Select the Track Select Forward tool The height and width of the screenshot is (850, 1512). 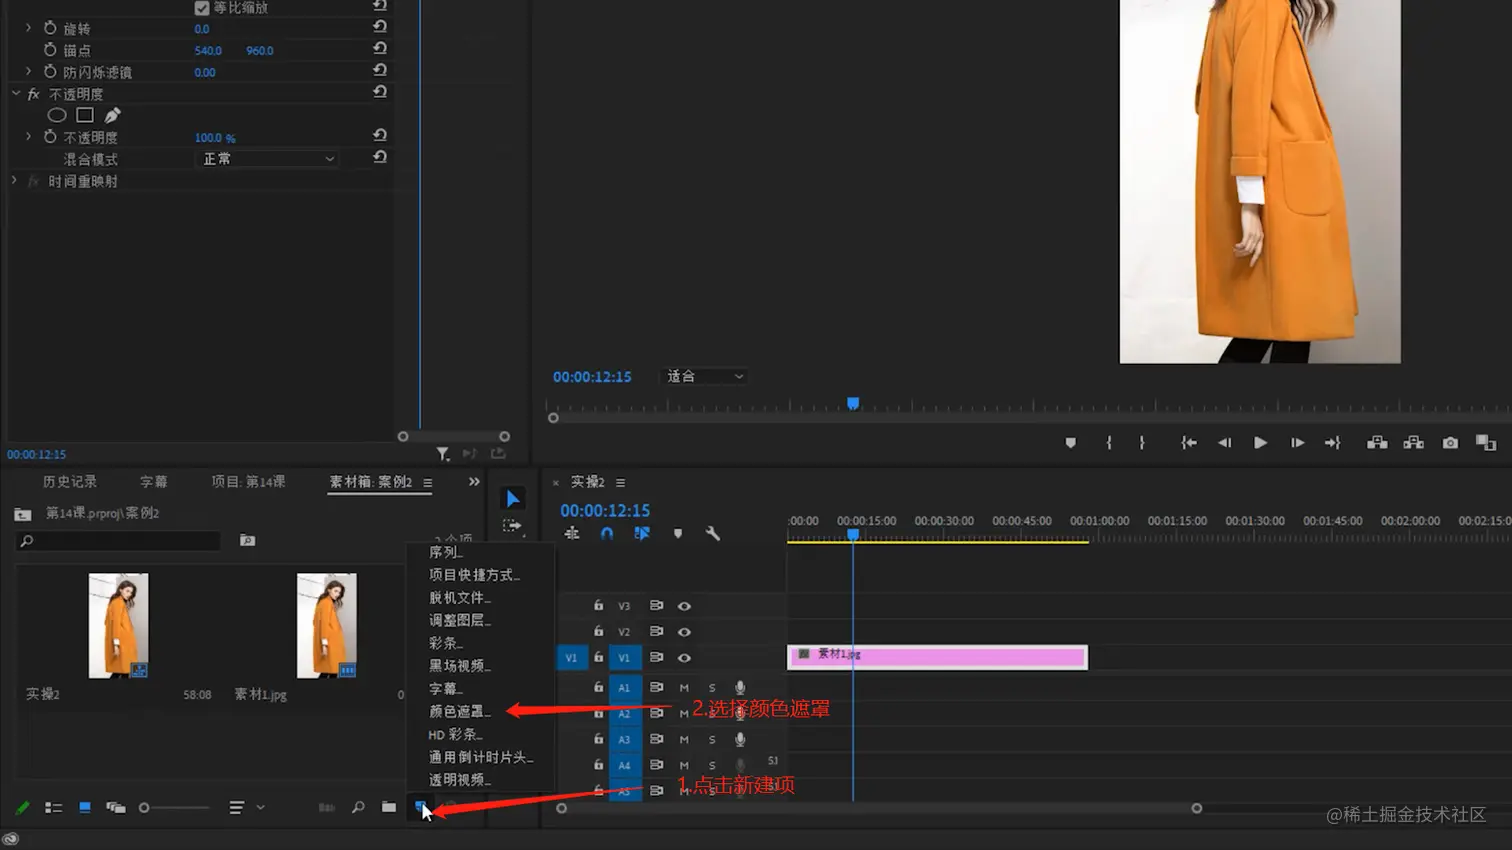[x=512, y=525]
